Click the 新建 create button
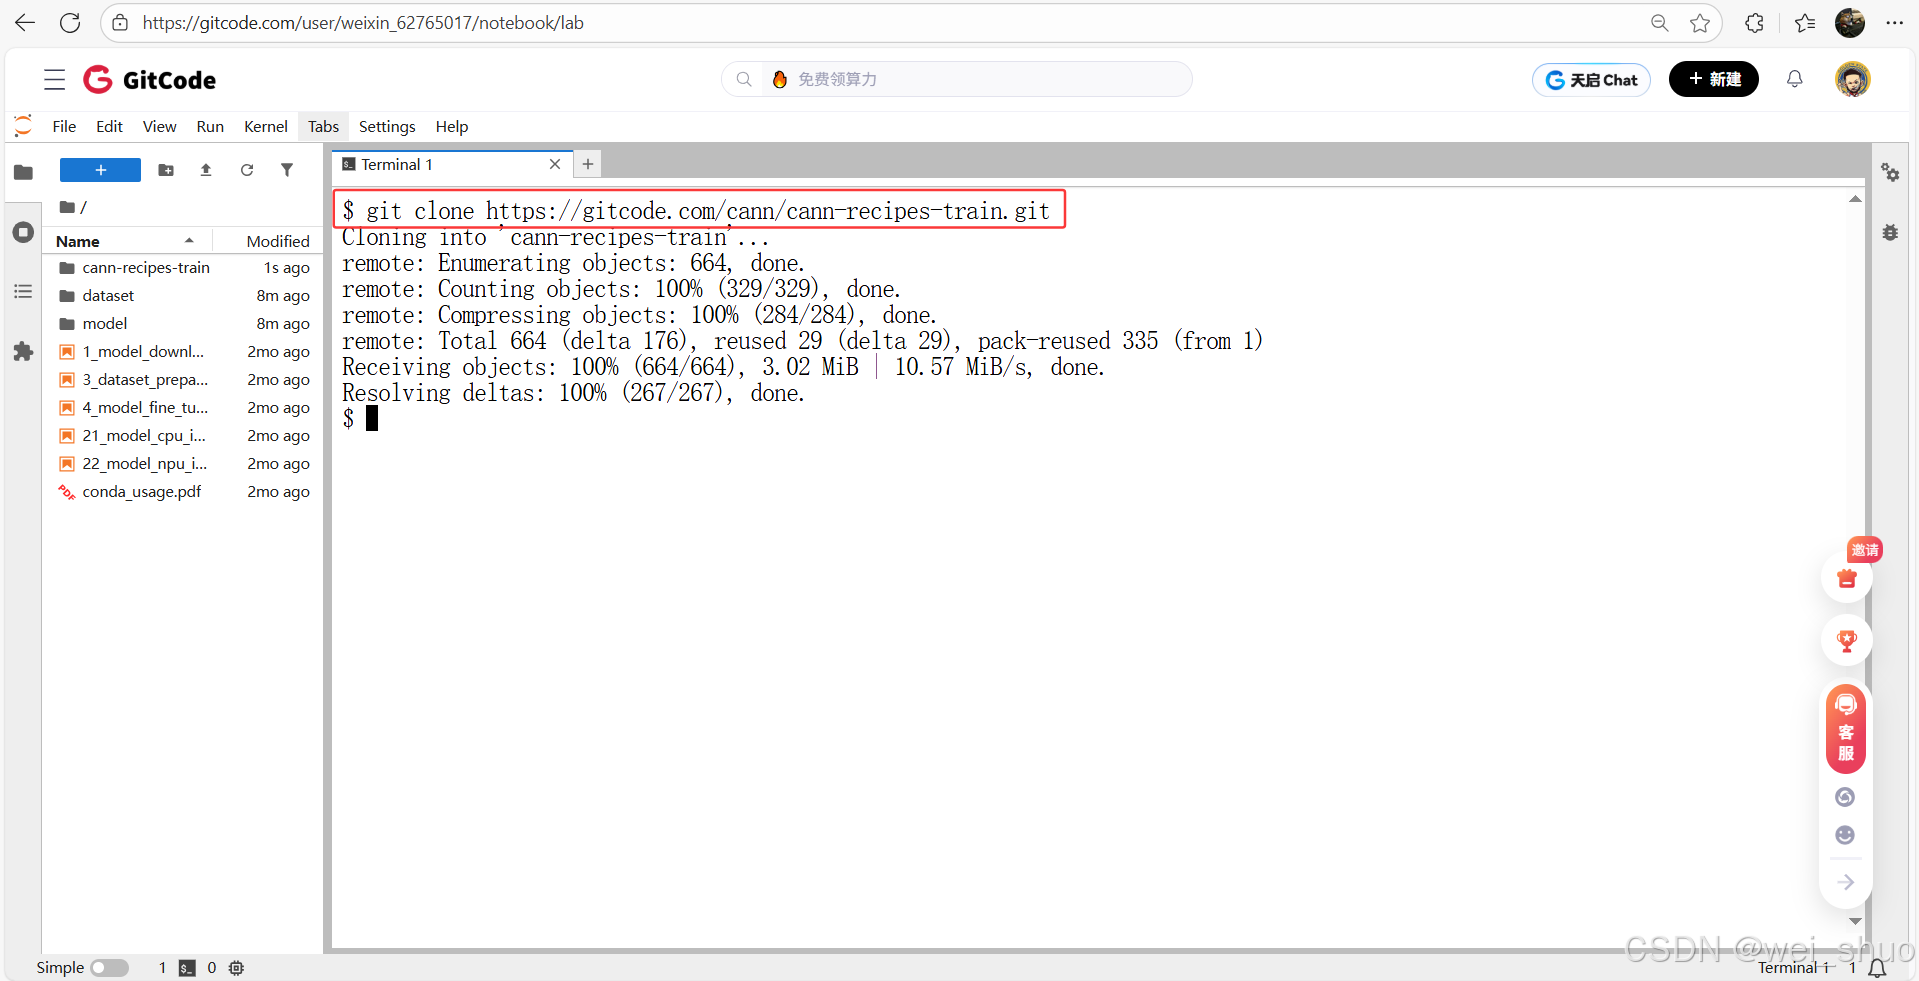 click(x=1714, y=79)
